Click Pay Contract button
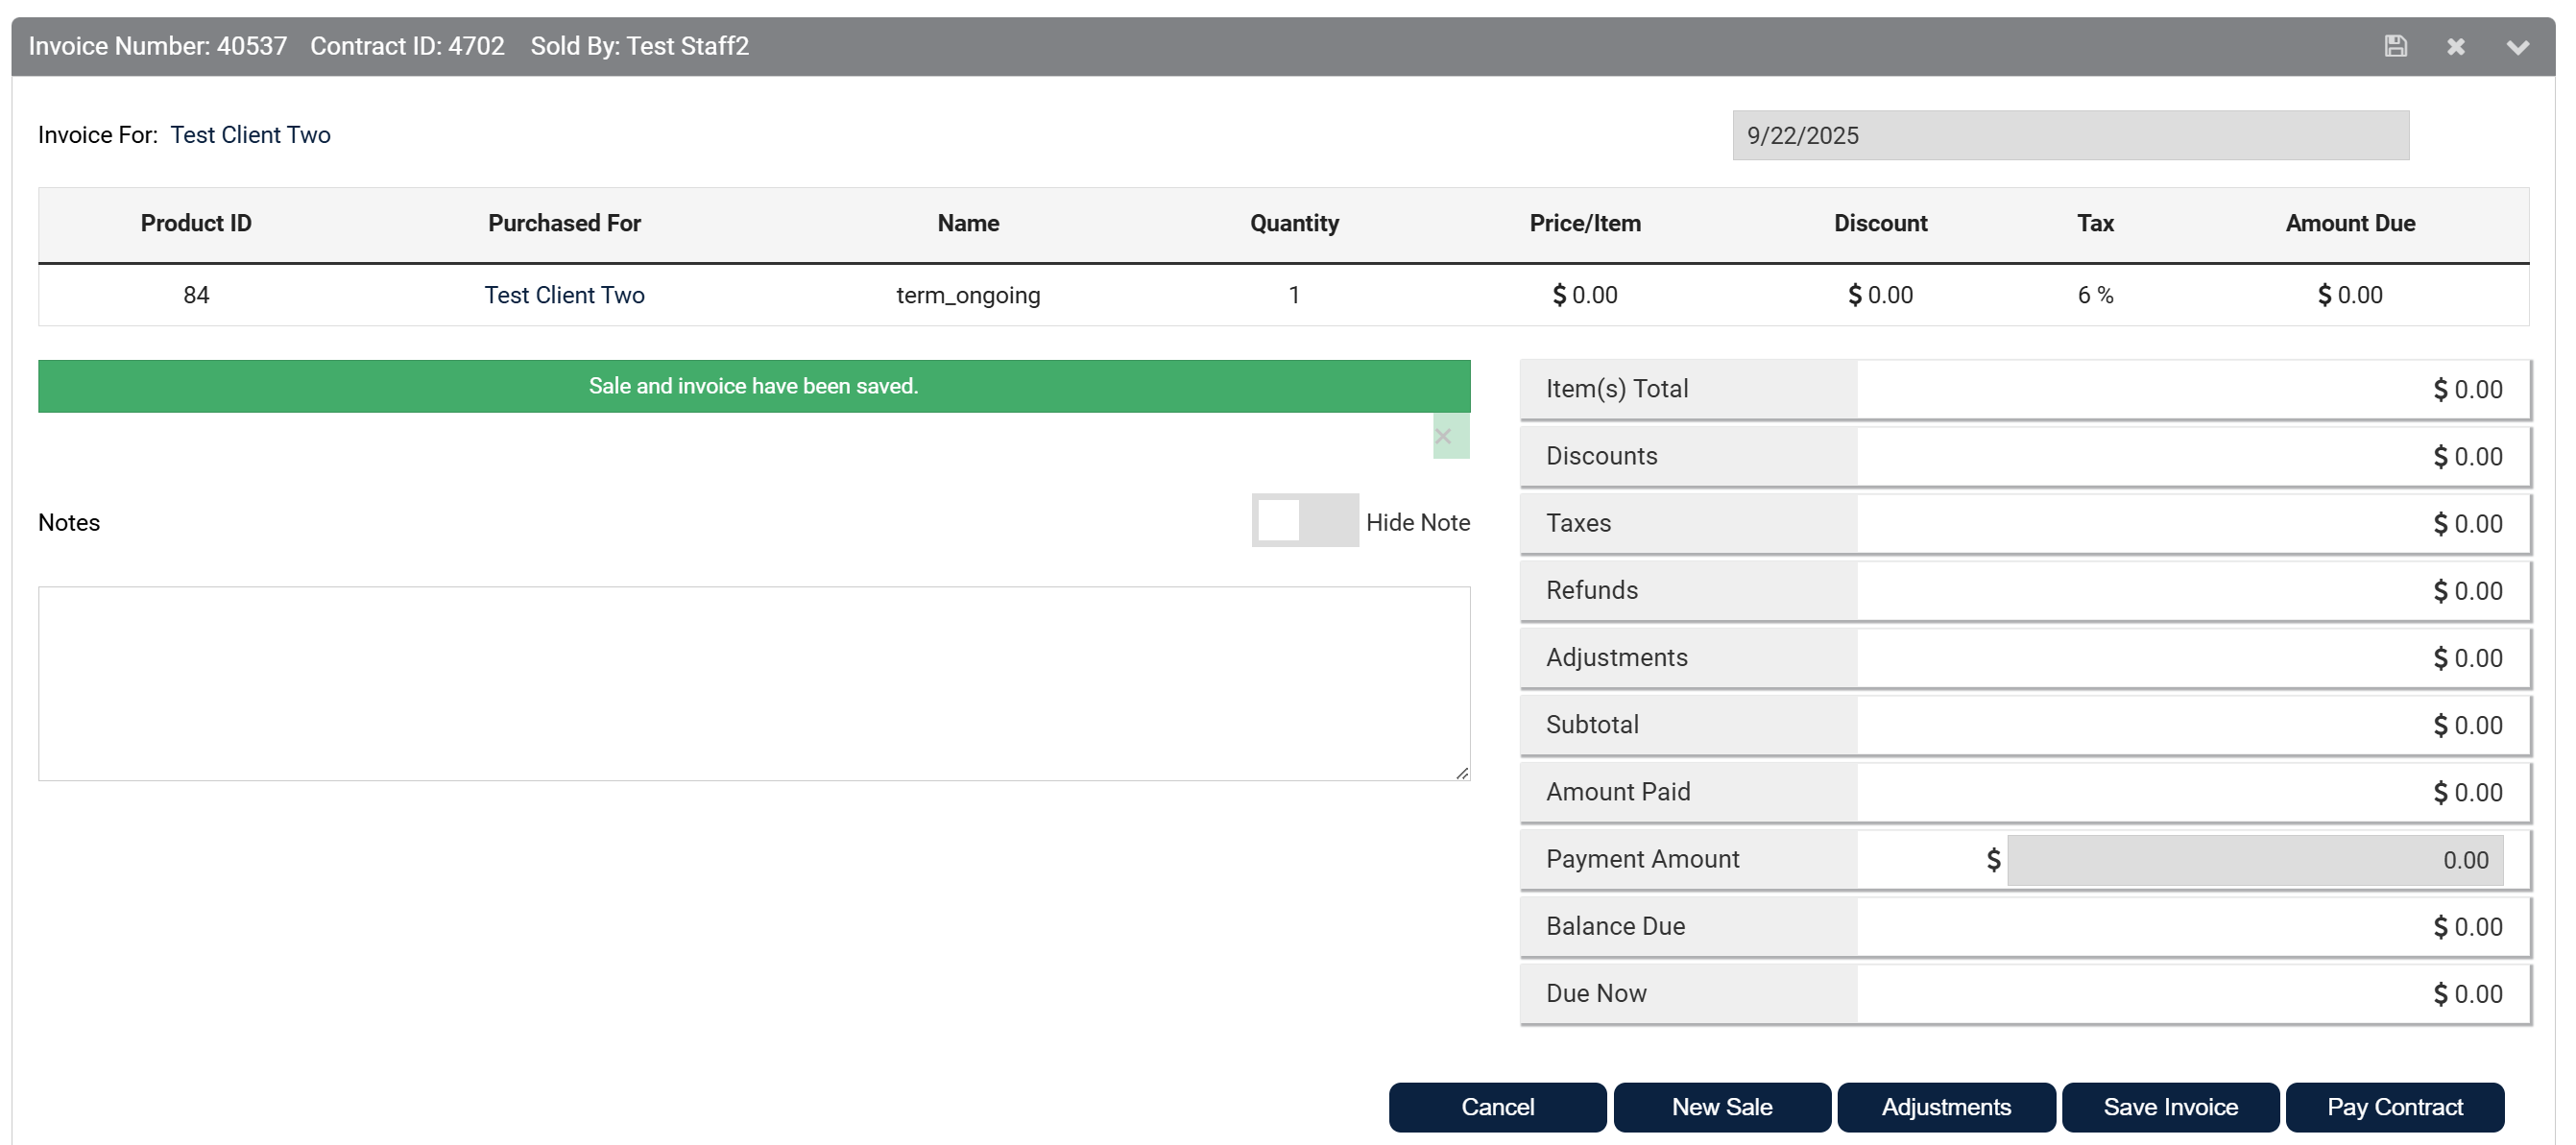This screenshot has height=1145, width=2576. coord(2394,1107)
